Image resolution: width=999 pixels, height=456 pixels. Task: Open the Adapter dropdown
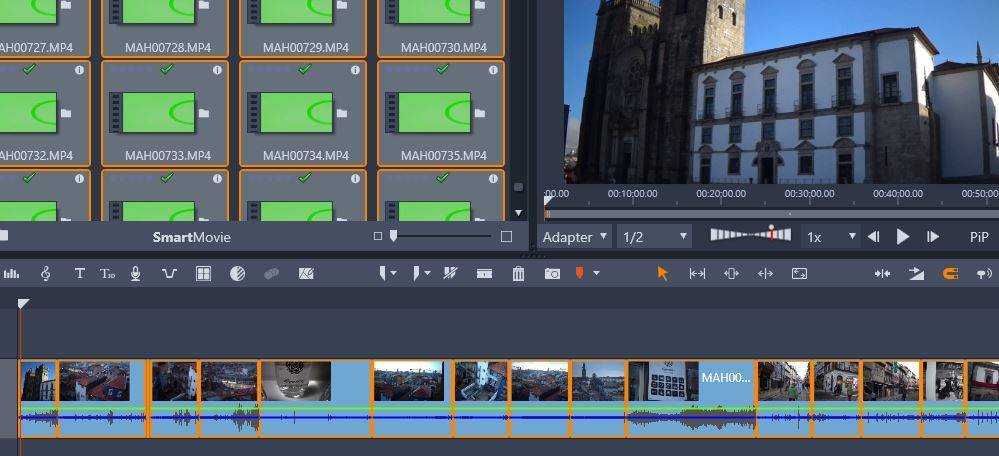[575, 237]
